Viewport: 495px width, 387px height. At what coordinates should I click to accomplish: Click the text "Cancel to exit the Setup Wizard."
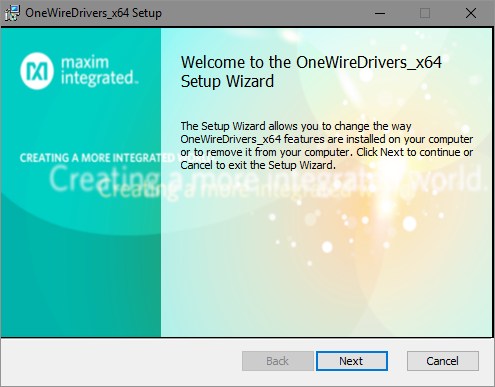(x=258, y=165)
